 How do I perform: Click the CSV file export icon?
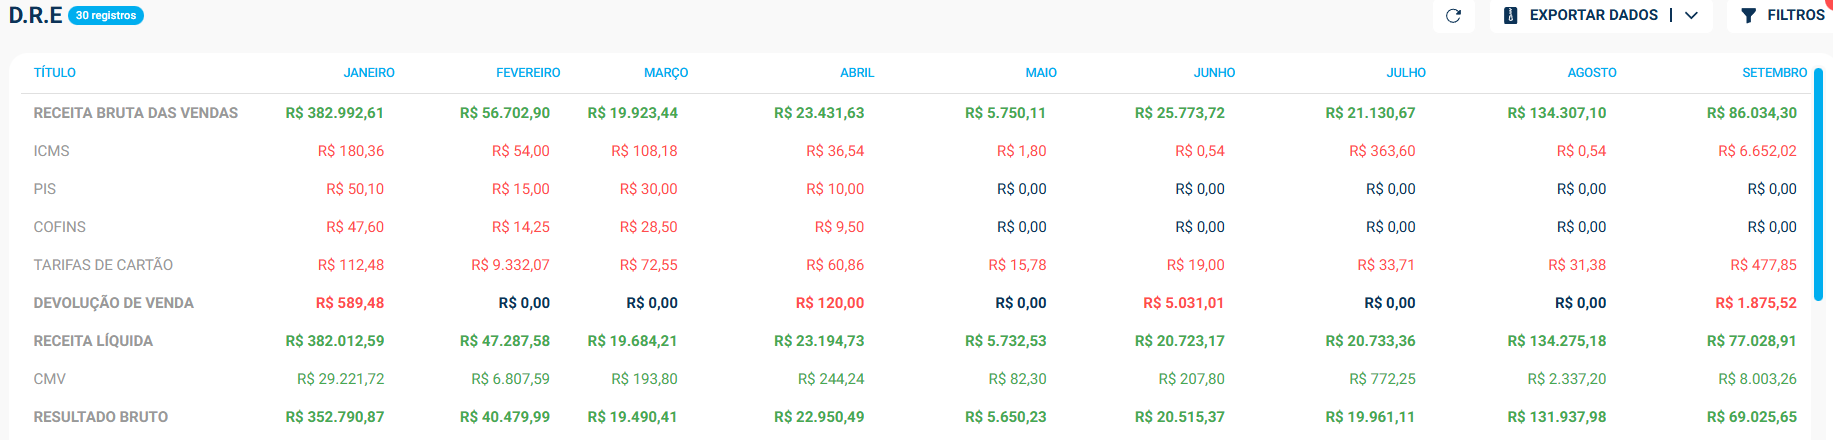[x=1511, y=16]
